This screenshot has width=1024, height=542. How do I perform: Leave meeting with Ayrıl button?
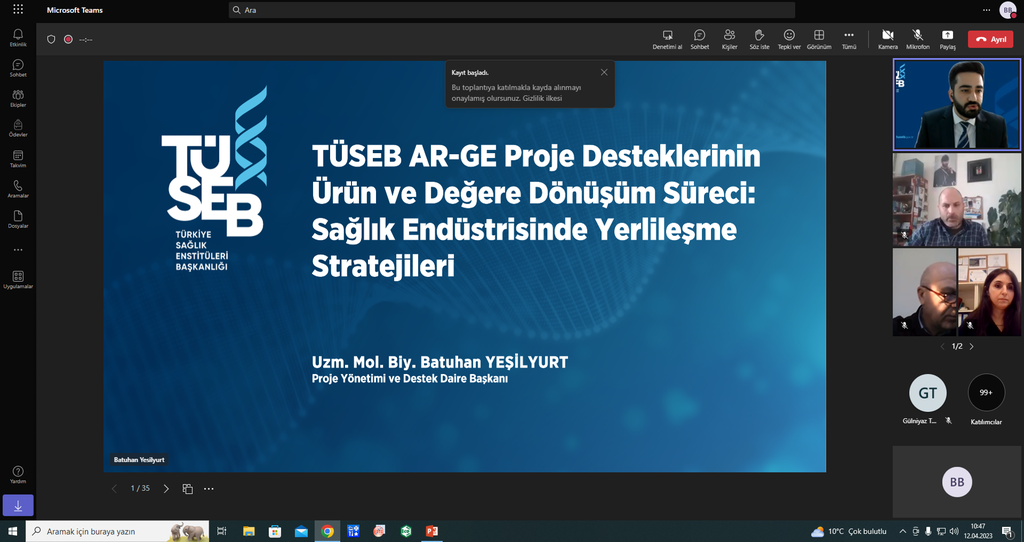pyautogui.click(x=991, y=39)
